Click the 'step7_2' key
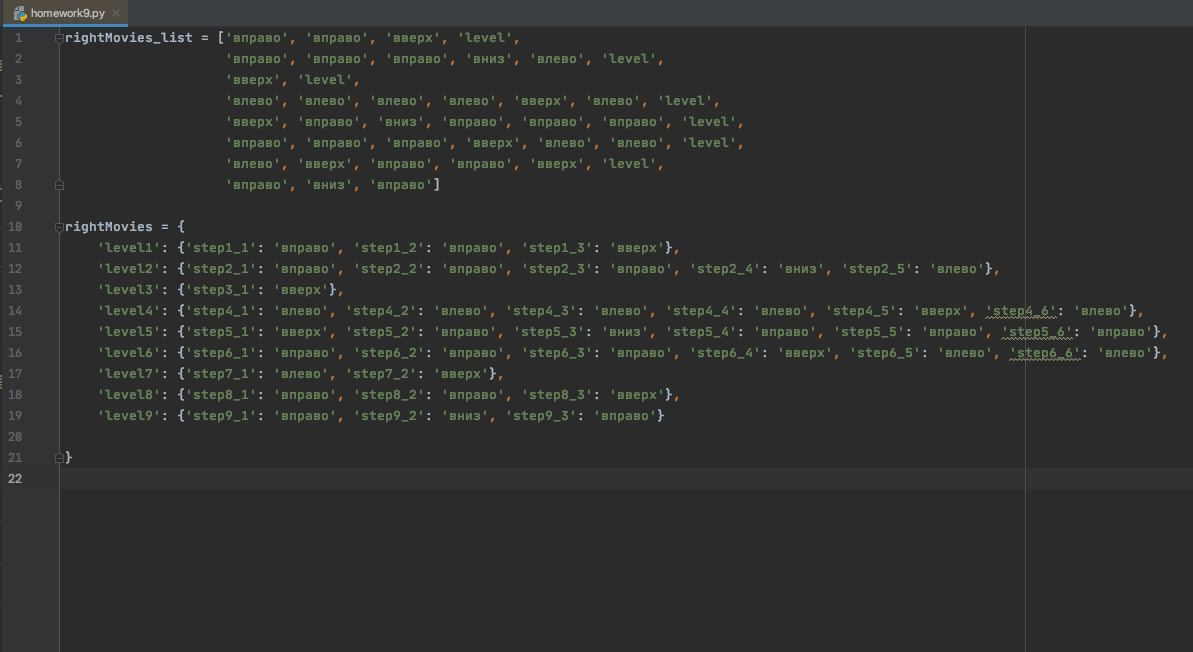 [x=380, y=374]
